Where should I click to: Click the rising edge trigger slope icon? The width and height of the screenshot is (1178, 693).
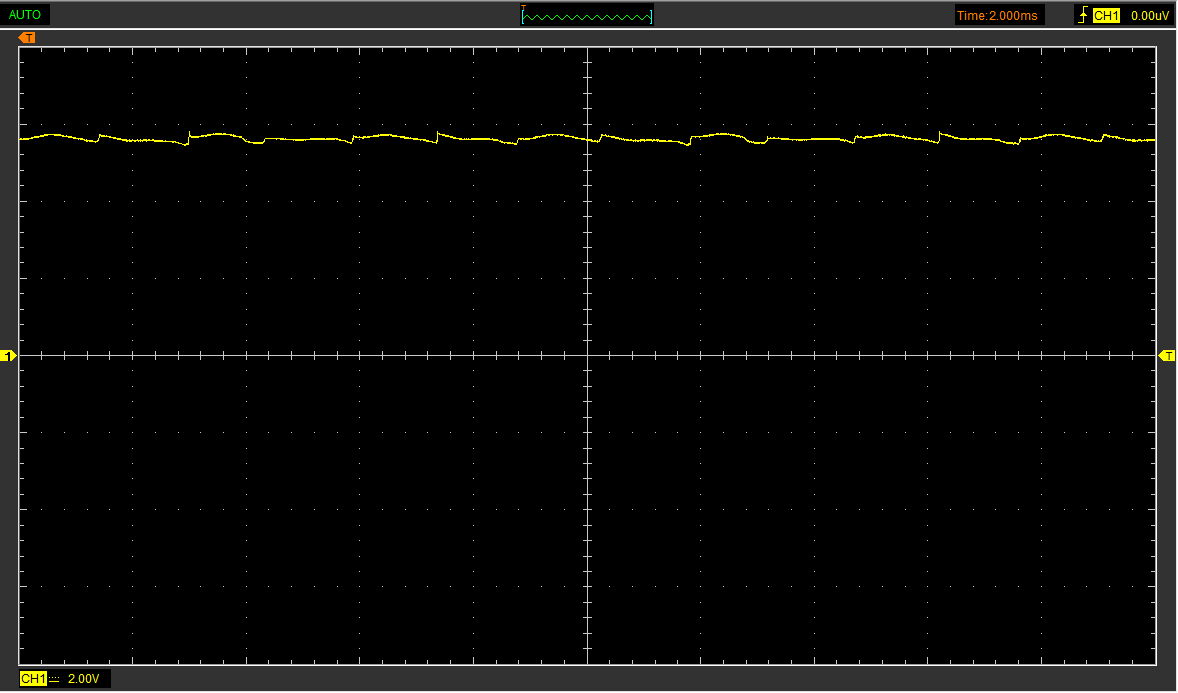1083,15
